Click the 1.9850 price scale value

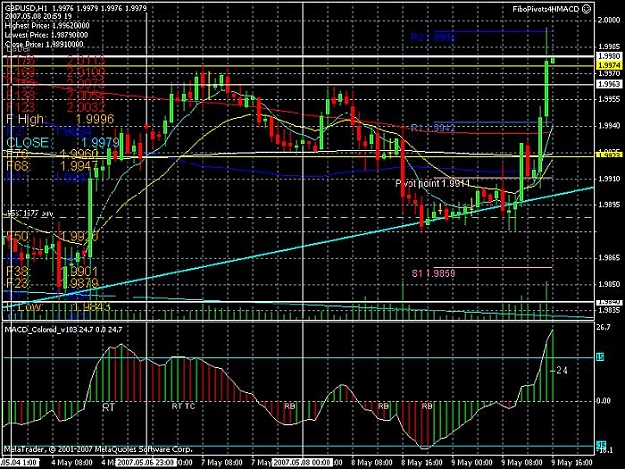[609, 284]
